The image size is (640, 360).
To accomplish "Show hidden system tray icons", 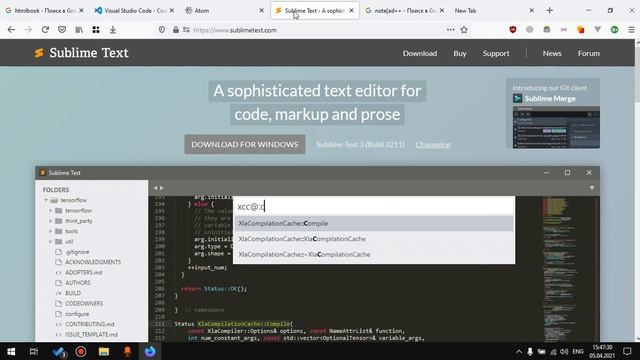I will (x=519, y=351).
